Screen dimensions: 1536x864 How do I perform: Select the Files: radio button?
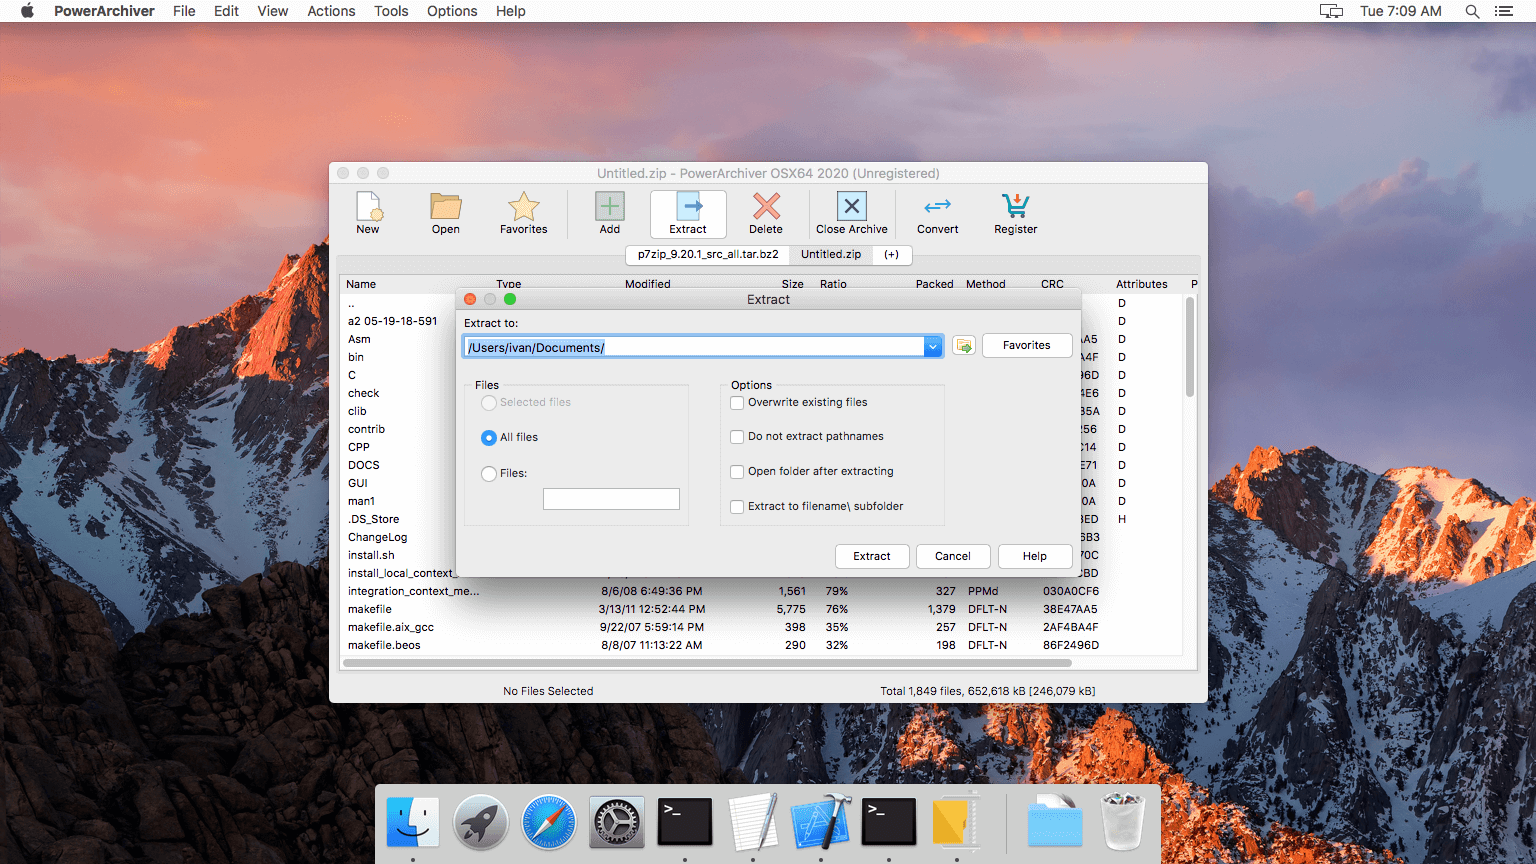[489, 474]
